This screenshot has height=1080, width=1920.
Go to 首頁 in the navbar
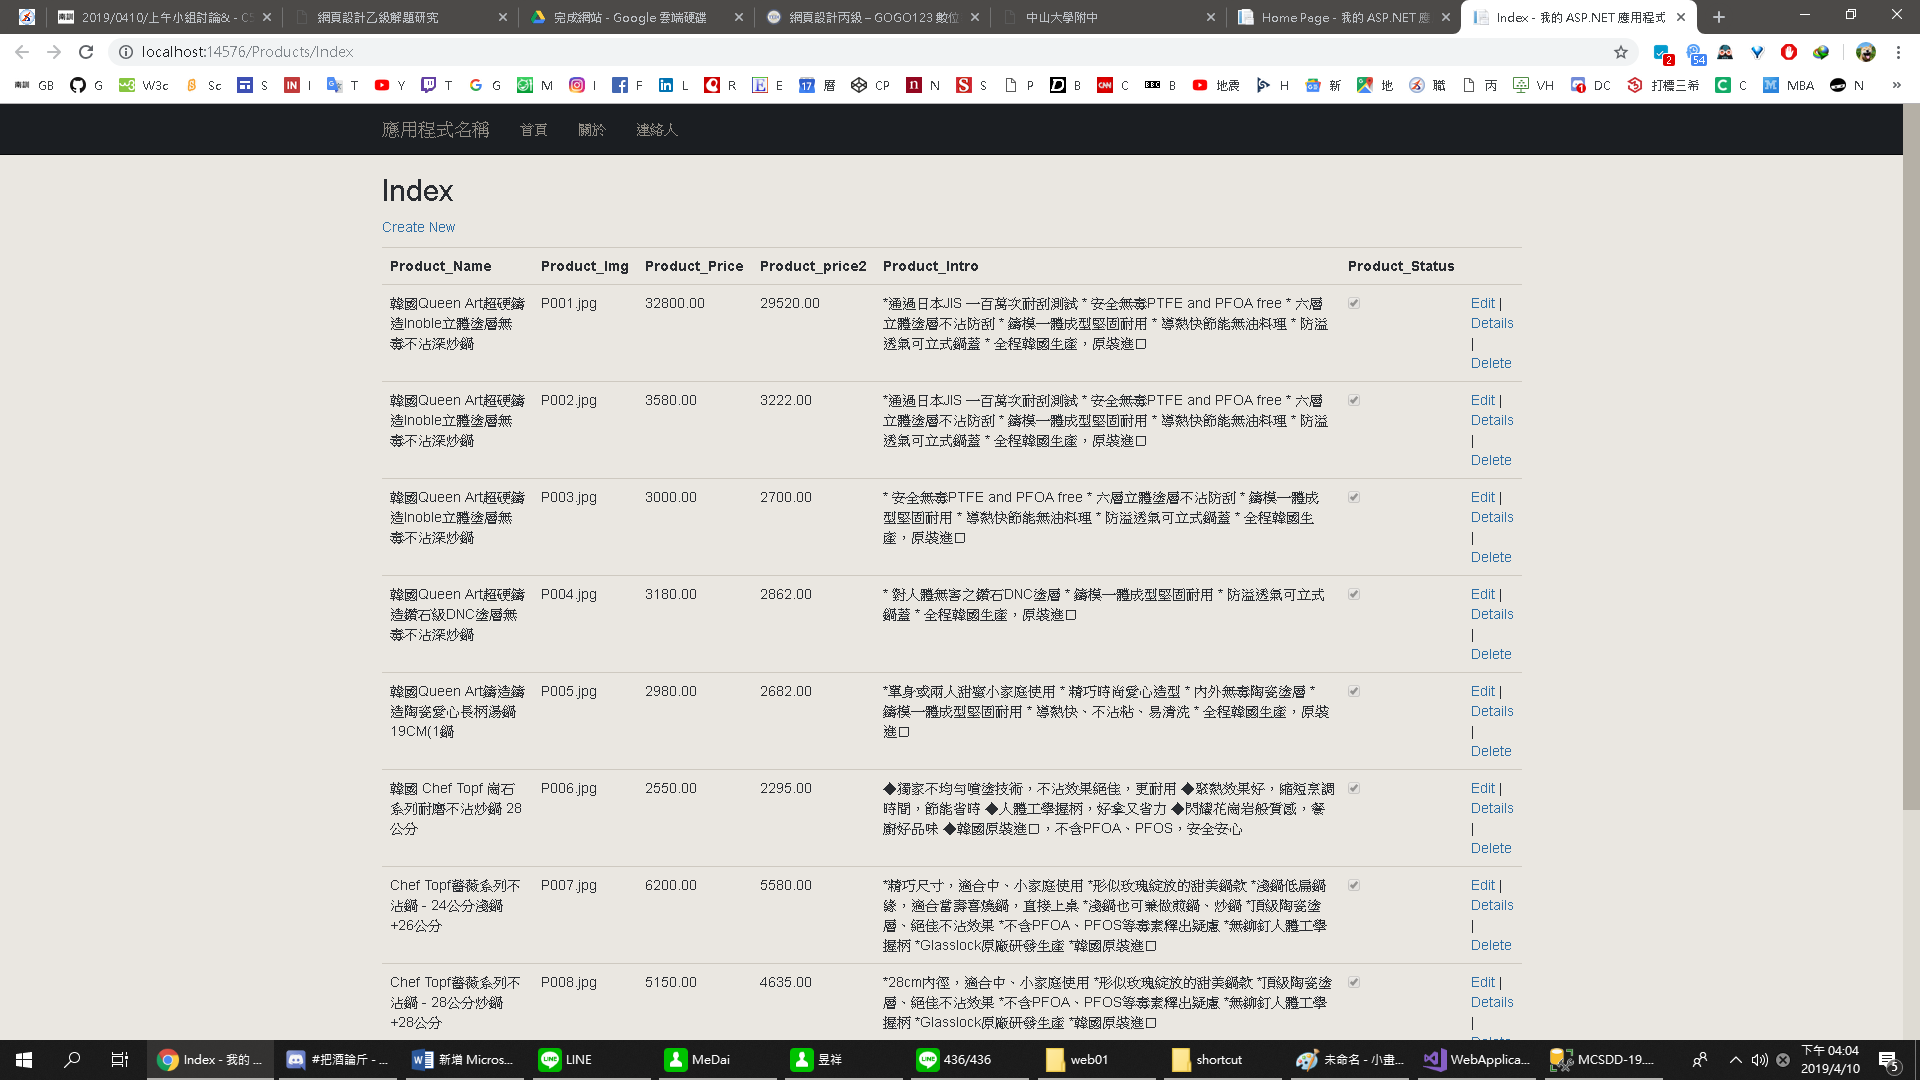pyautogui.click(x=534, y=130)
